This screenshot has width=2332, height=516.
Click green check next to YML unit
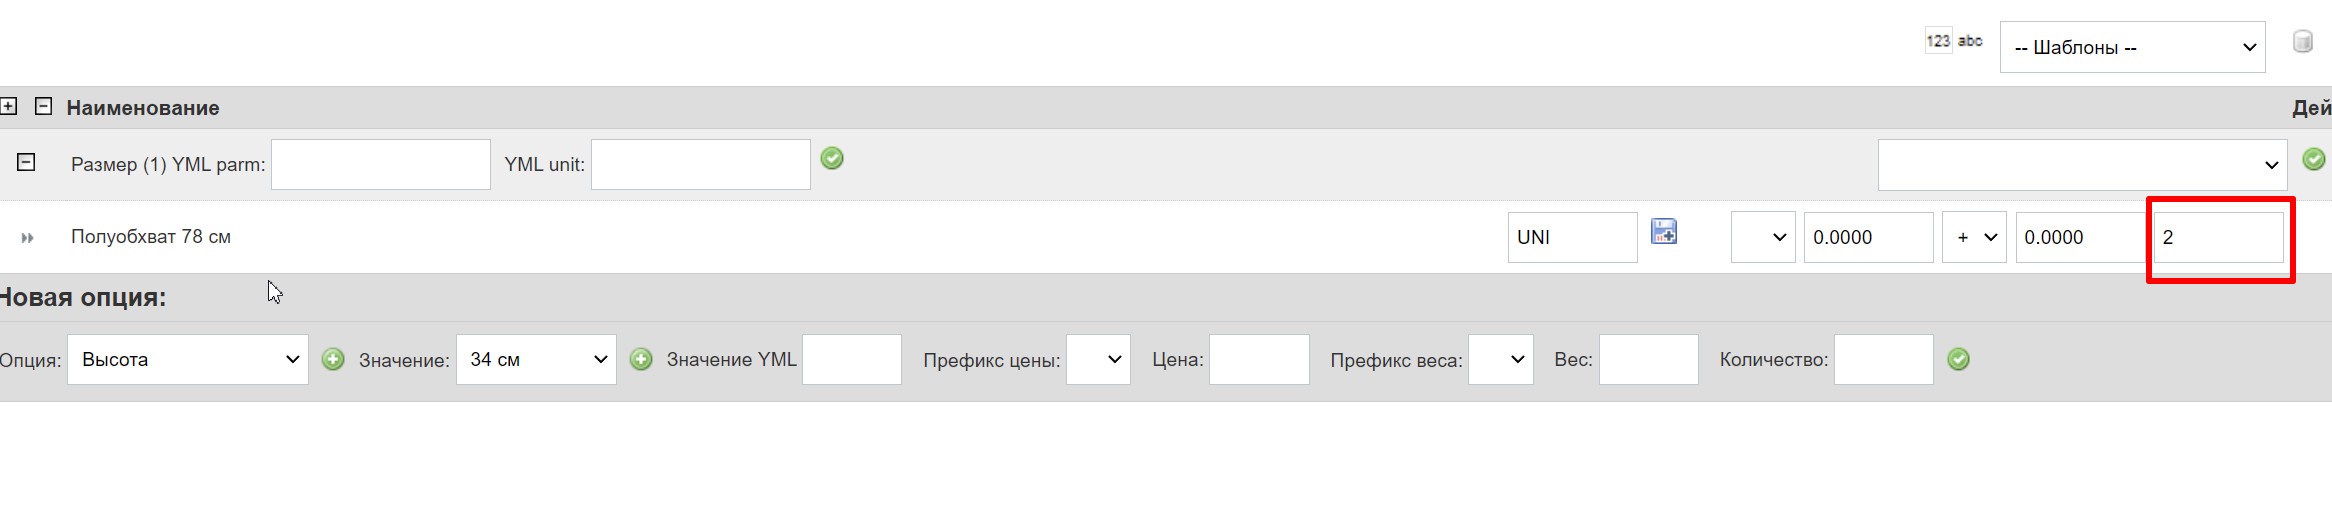click(832, 158)
